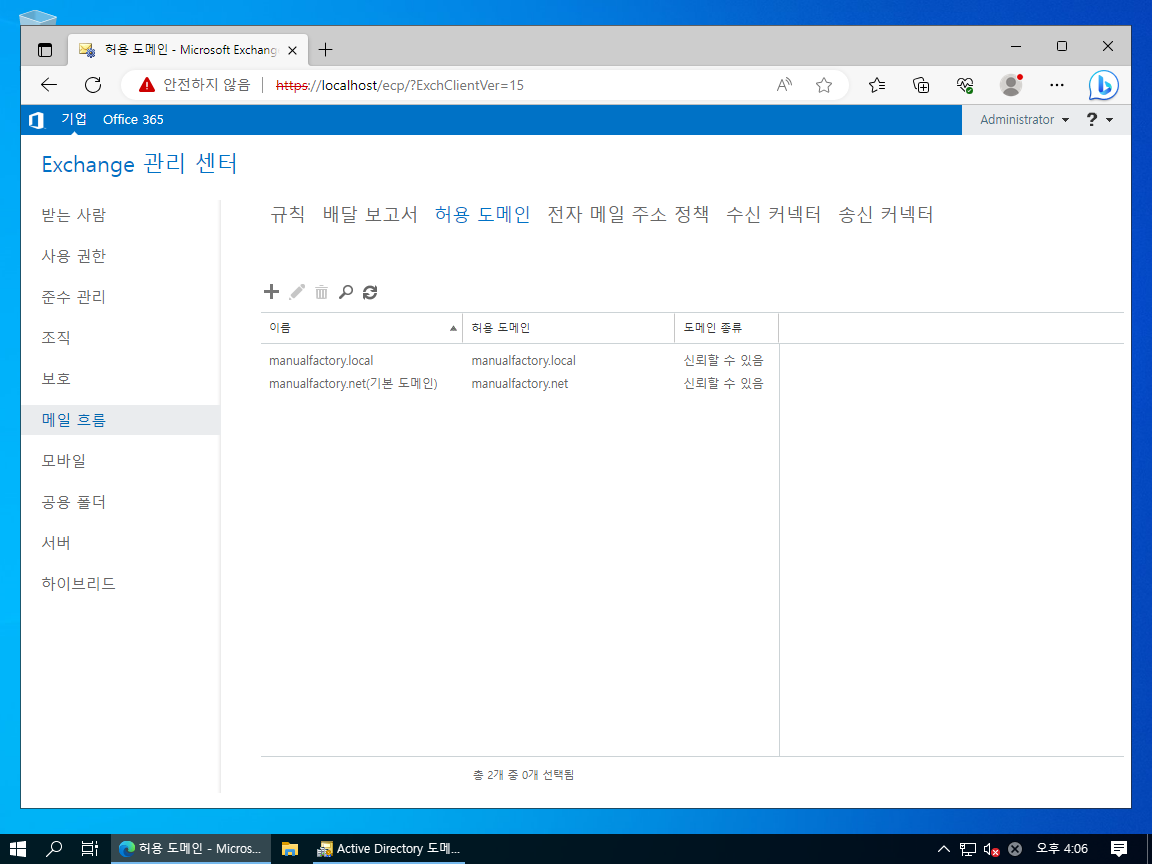Sort by the 도메인 종류 column header

[727, 328]
